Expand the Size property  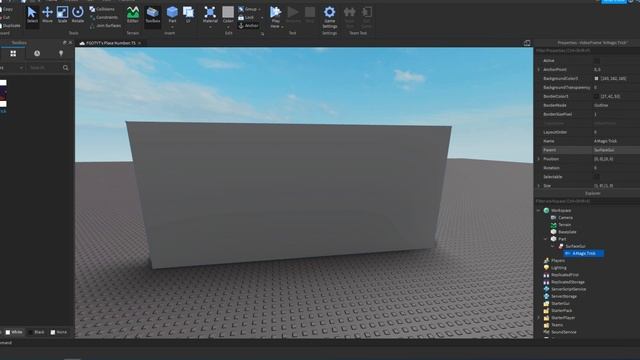[538, 186]
